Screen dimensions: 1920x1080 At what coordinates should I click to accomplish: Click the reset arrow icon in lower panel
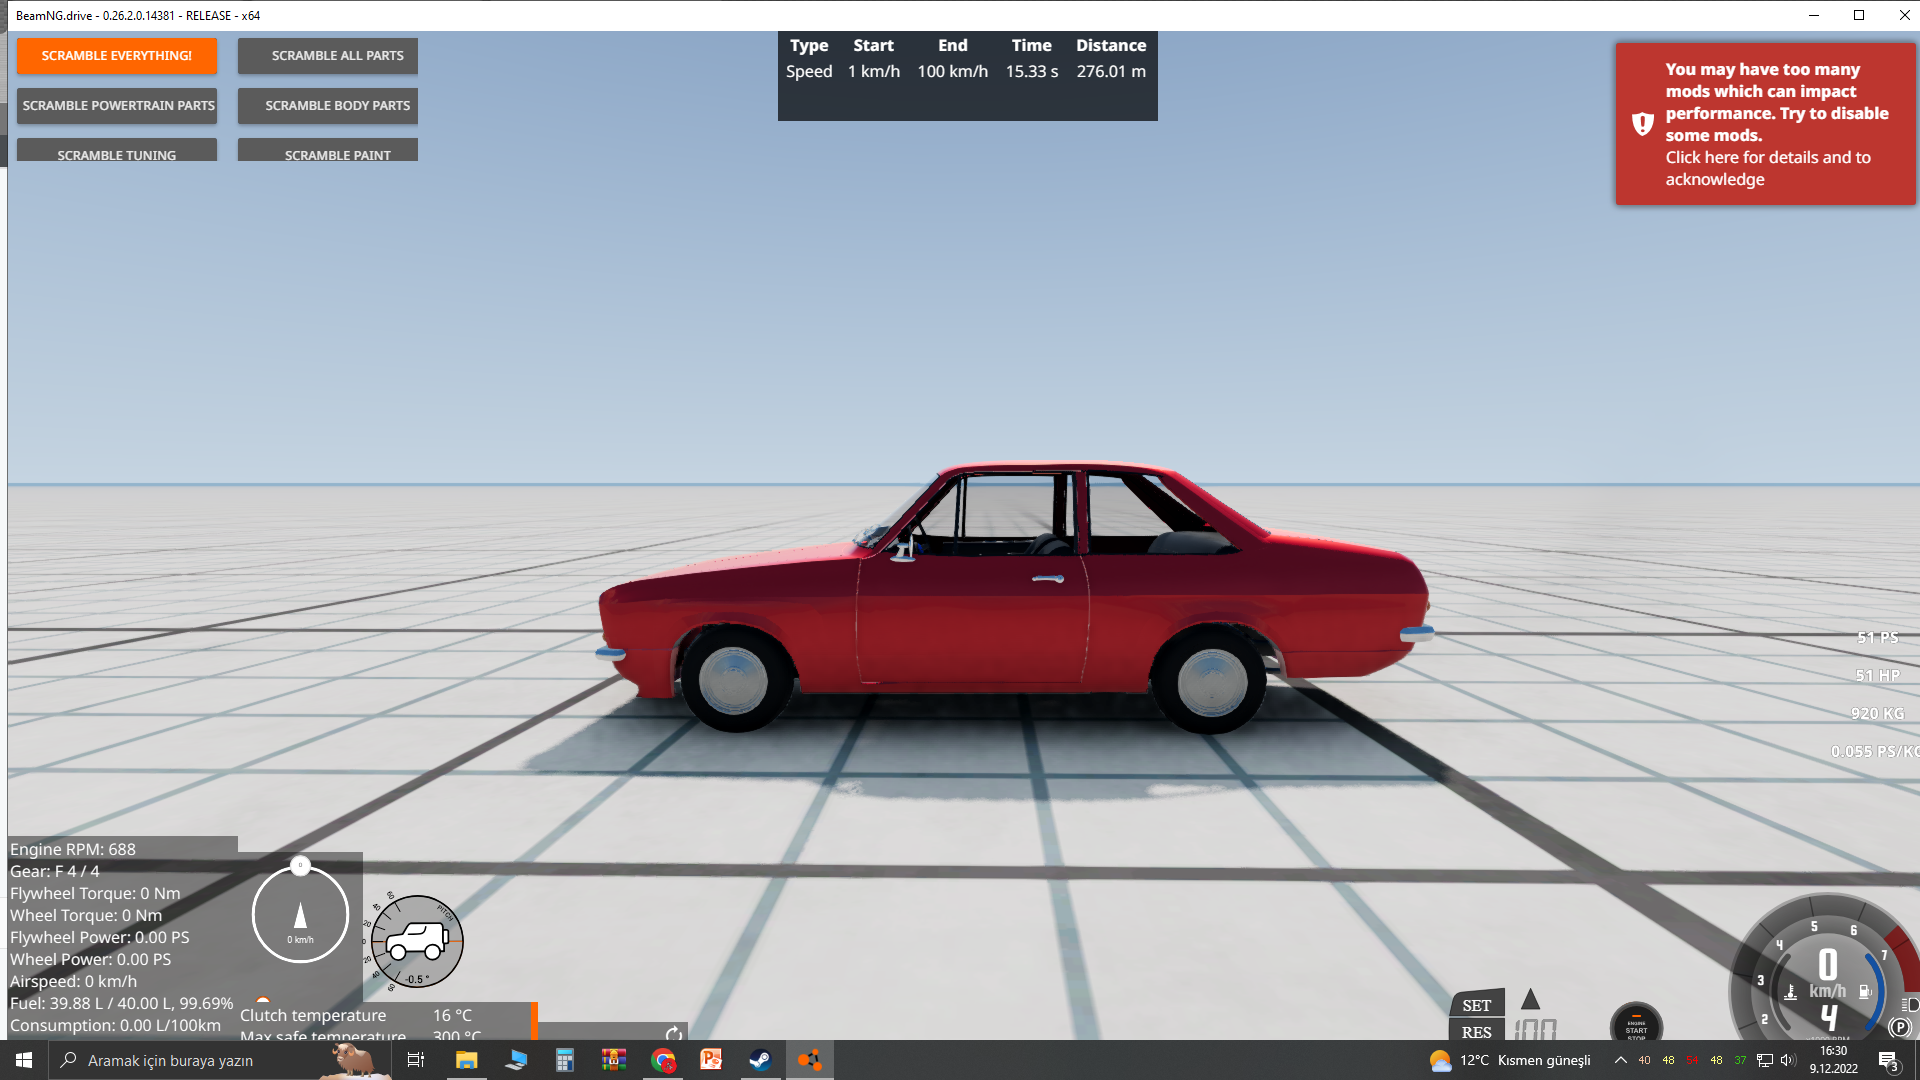tap(674, 1033)
